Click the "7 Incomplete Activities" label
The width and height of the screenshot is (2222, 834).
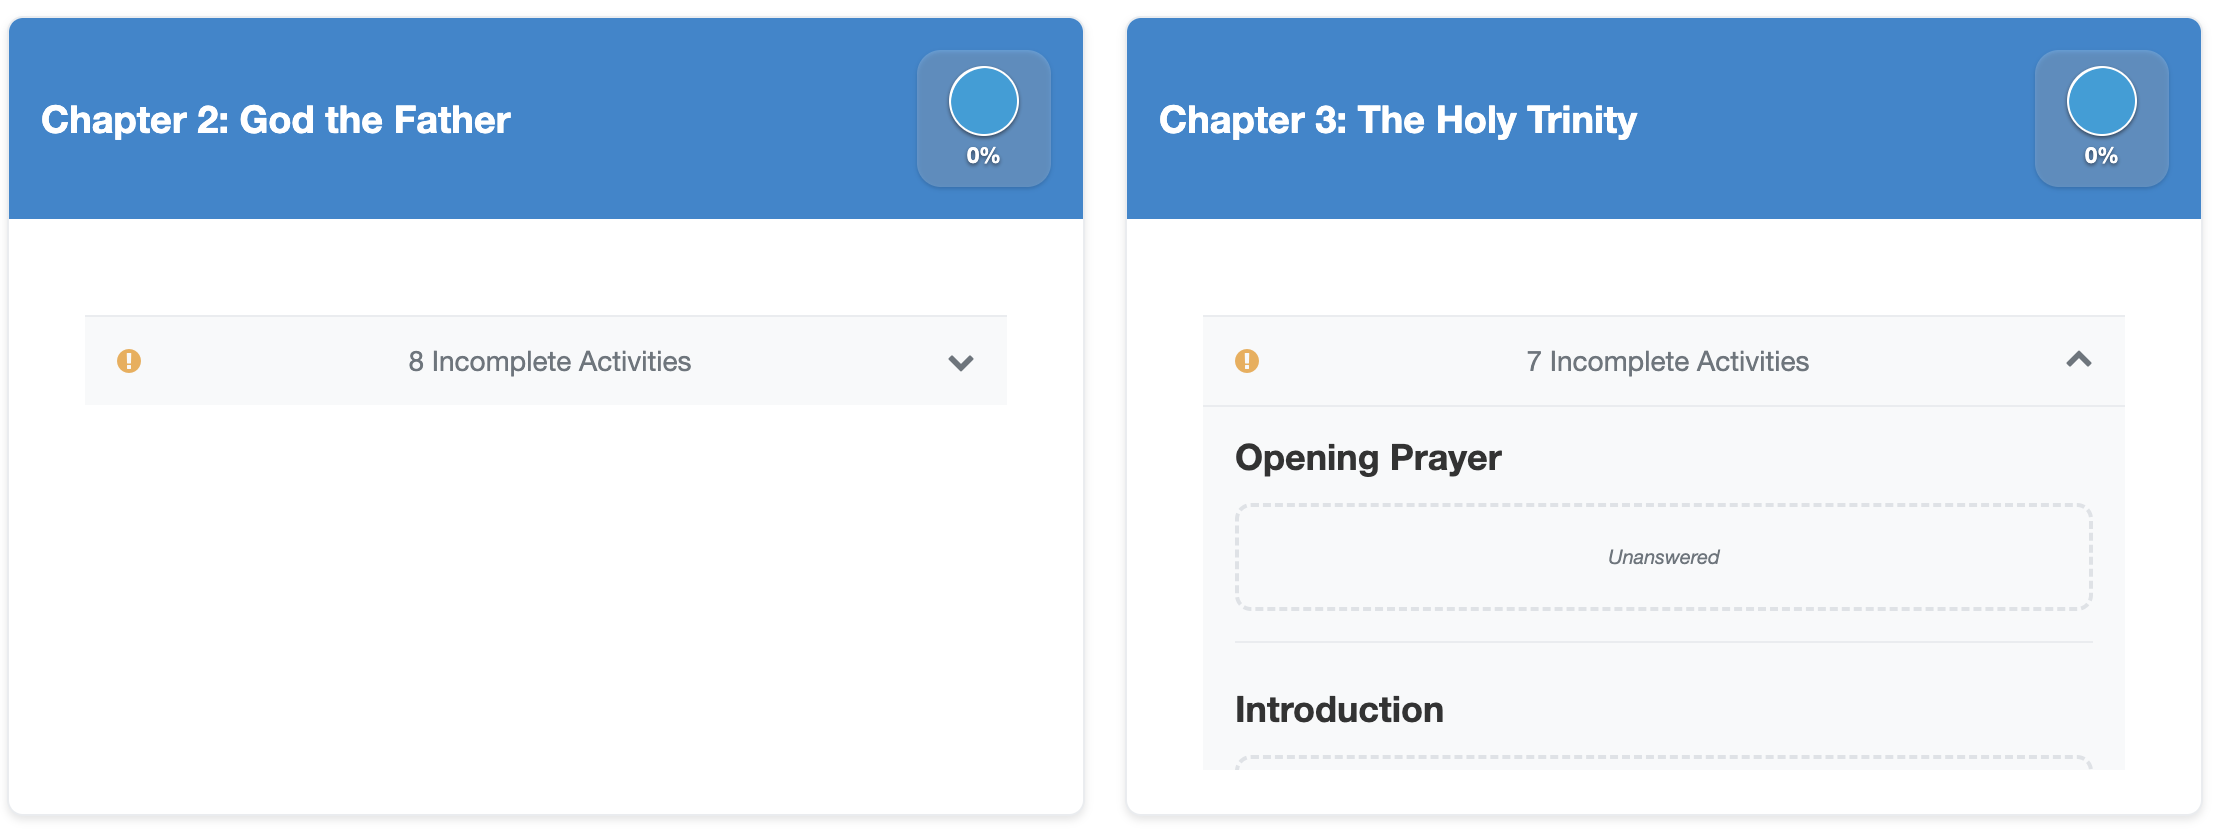(x=1667, y=362)
